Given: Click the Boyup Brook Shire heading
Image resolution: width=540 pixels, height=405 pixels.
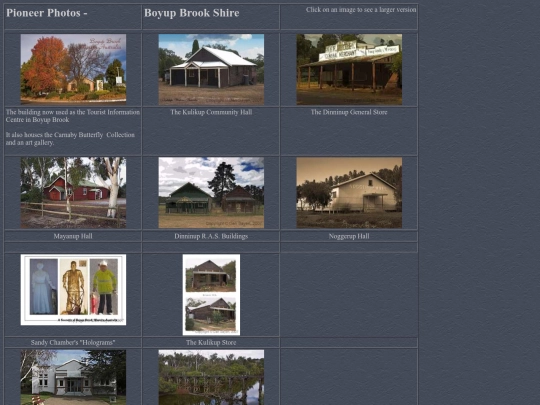Looking at the screenshot, I should click(x=191, y=13).
